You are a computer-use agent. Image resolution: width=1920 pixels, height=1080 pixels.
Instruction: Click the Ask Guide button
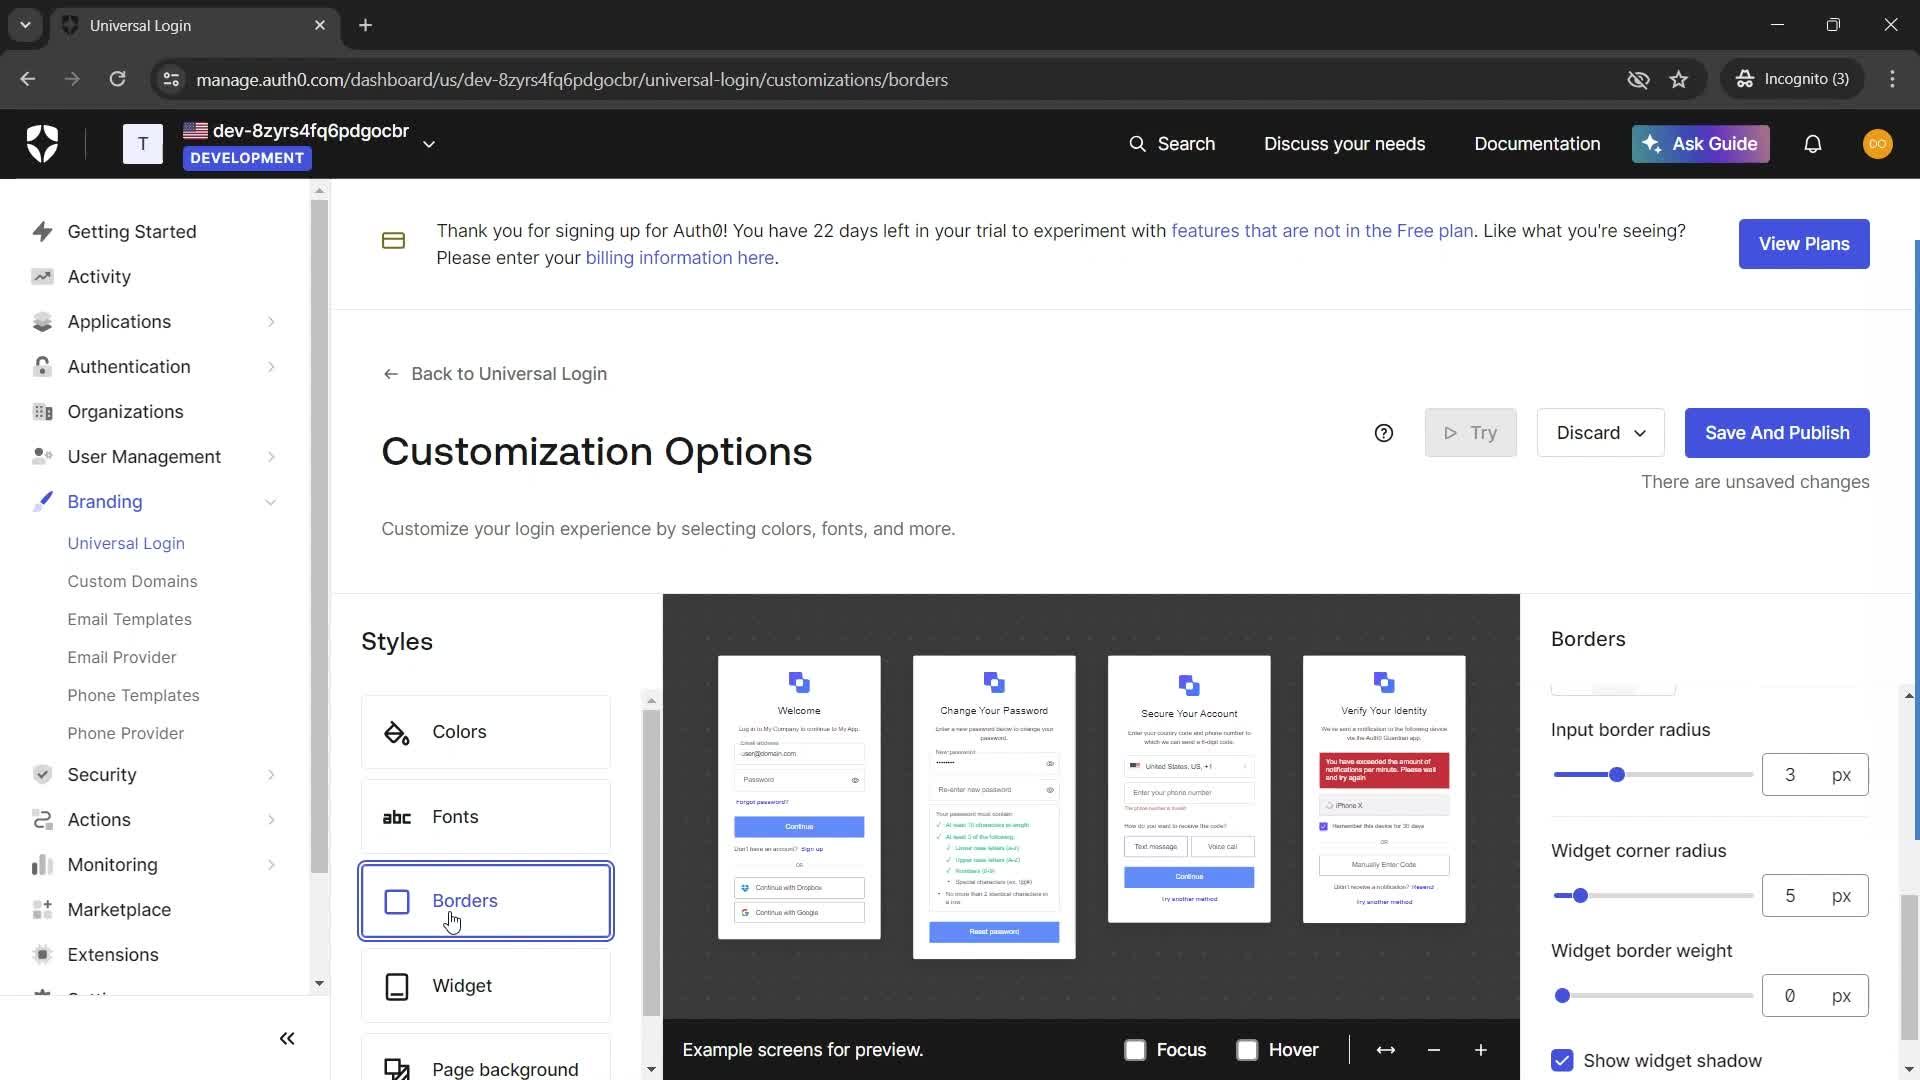click(1701, 144)
